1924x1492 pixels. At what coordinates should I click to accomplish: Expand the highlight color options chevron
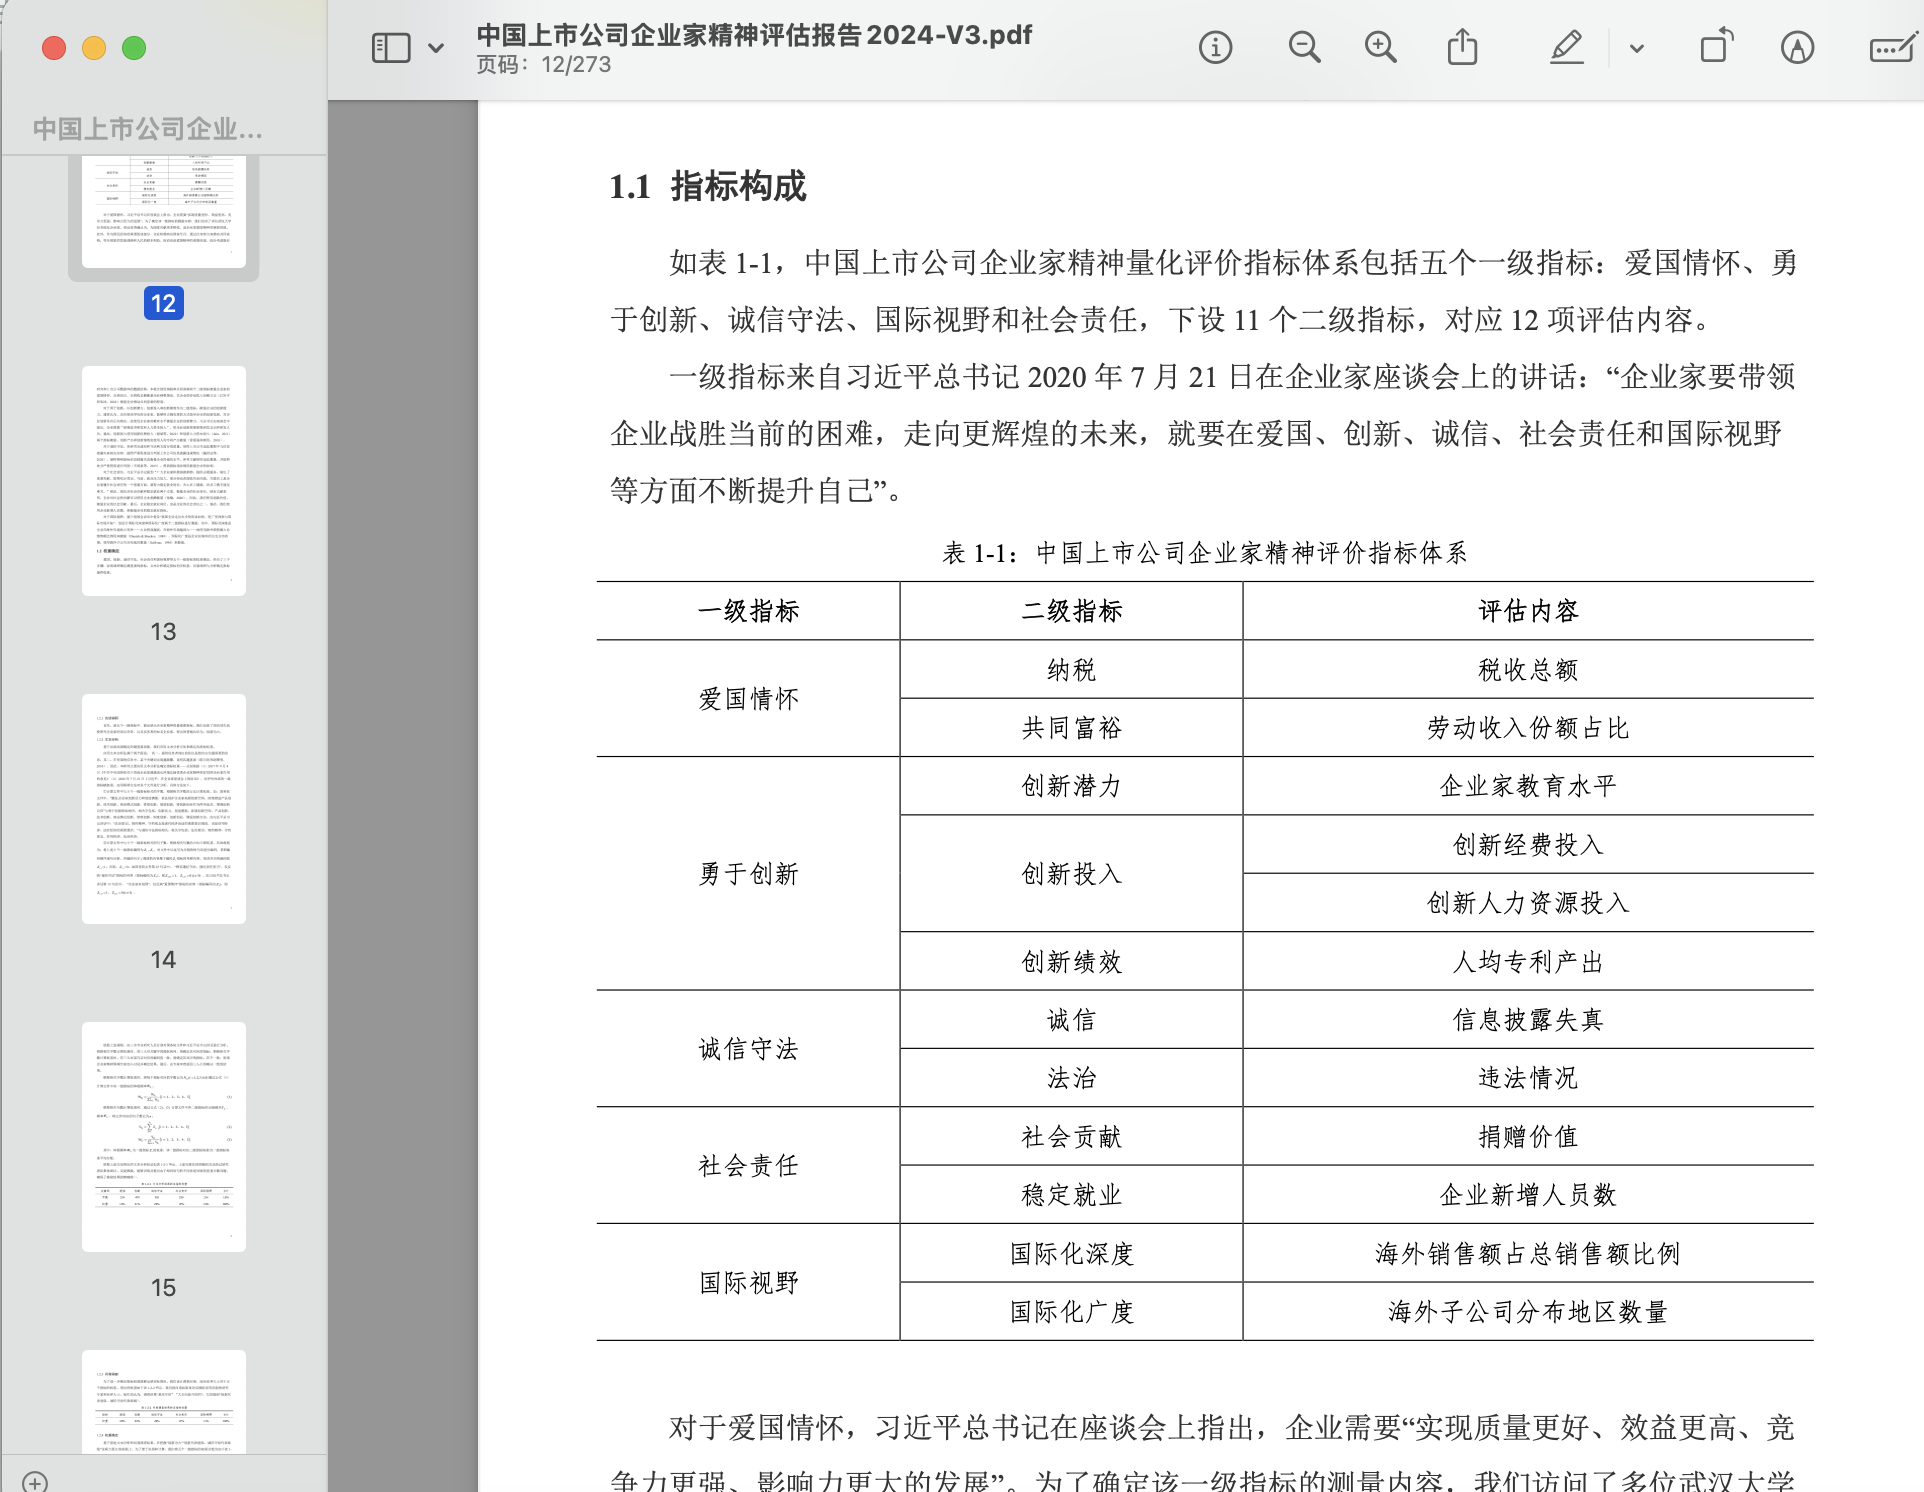click(x=1637, y=47)
